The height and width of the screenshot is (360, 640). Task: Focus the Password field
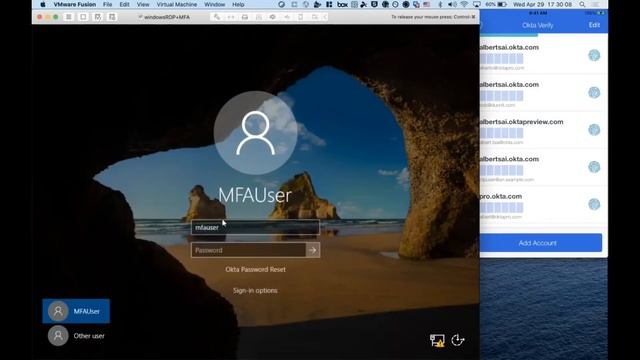tap(248, 250)
